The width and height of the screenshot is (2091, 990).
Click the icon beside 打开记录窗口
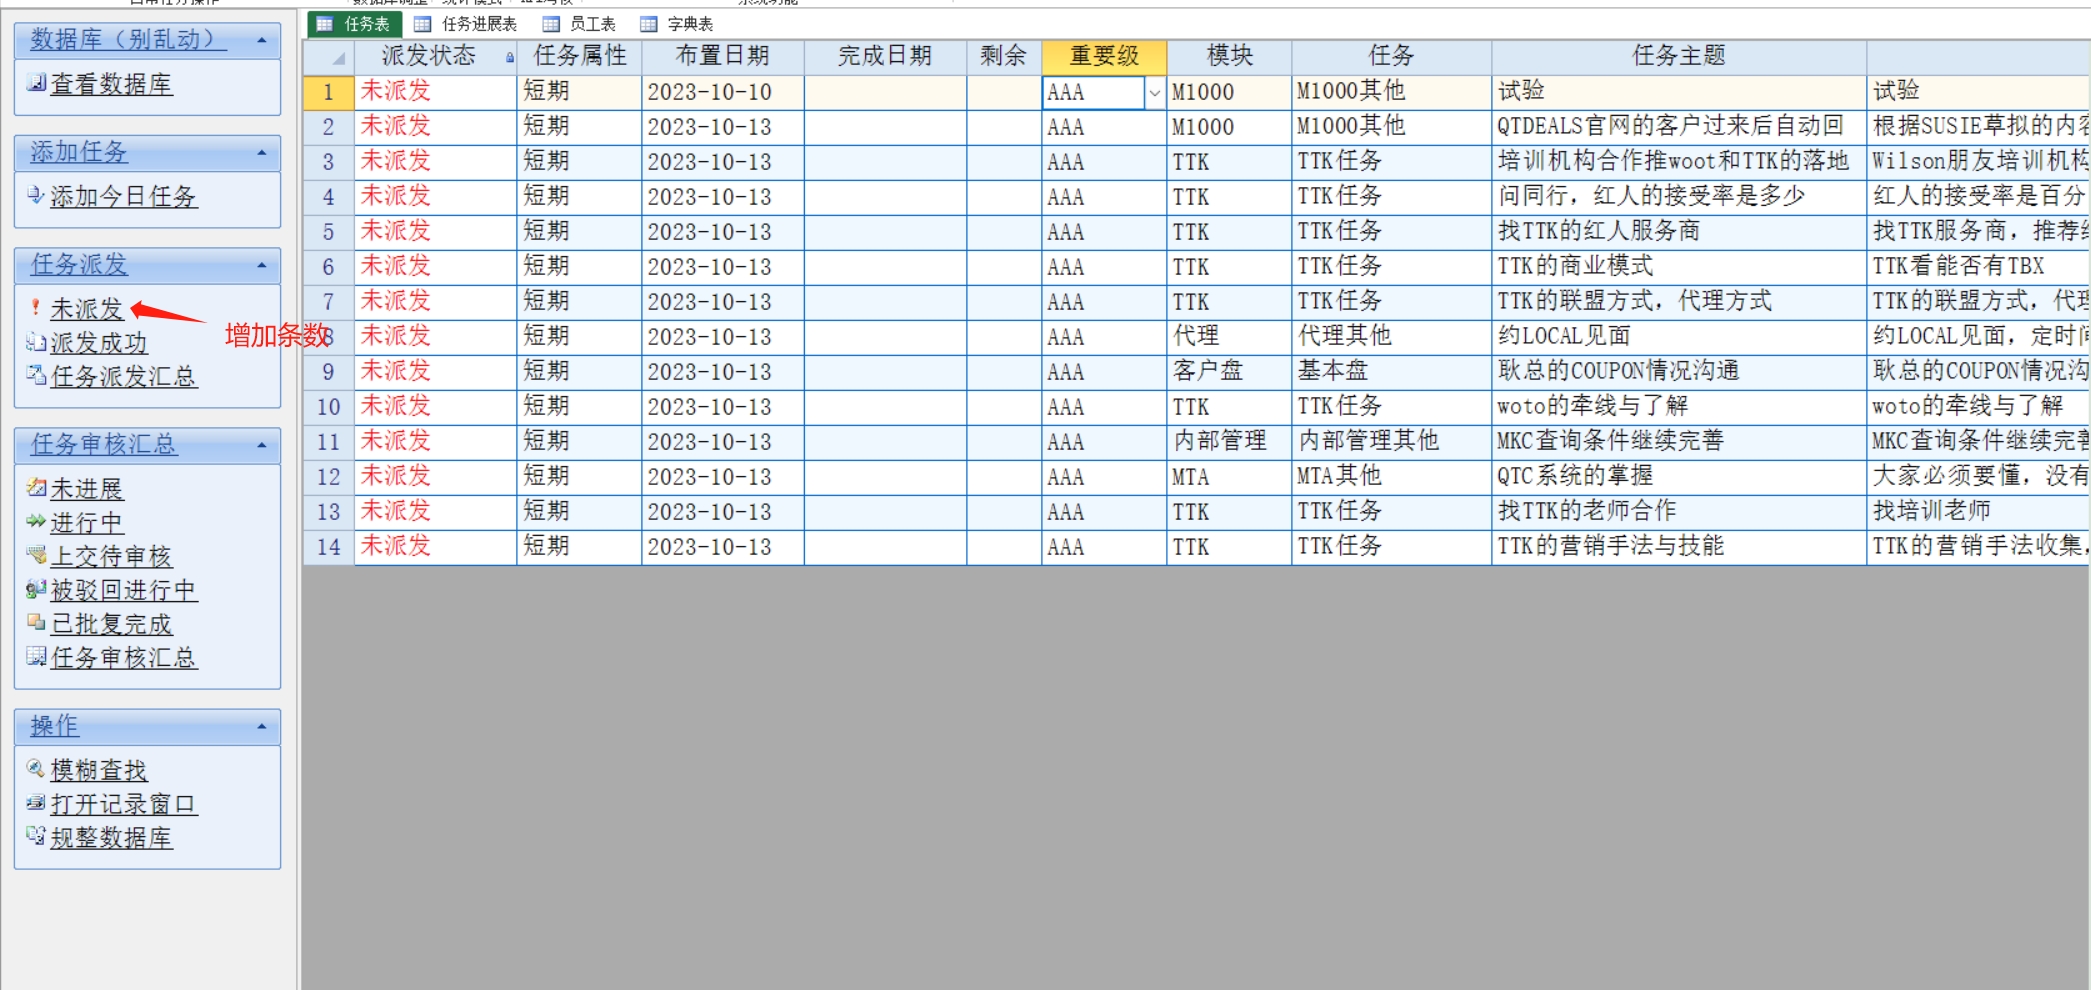36,803
